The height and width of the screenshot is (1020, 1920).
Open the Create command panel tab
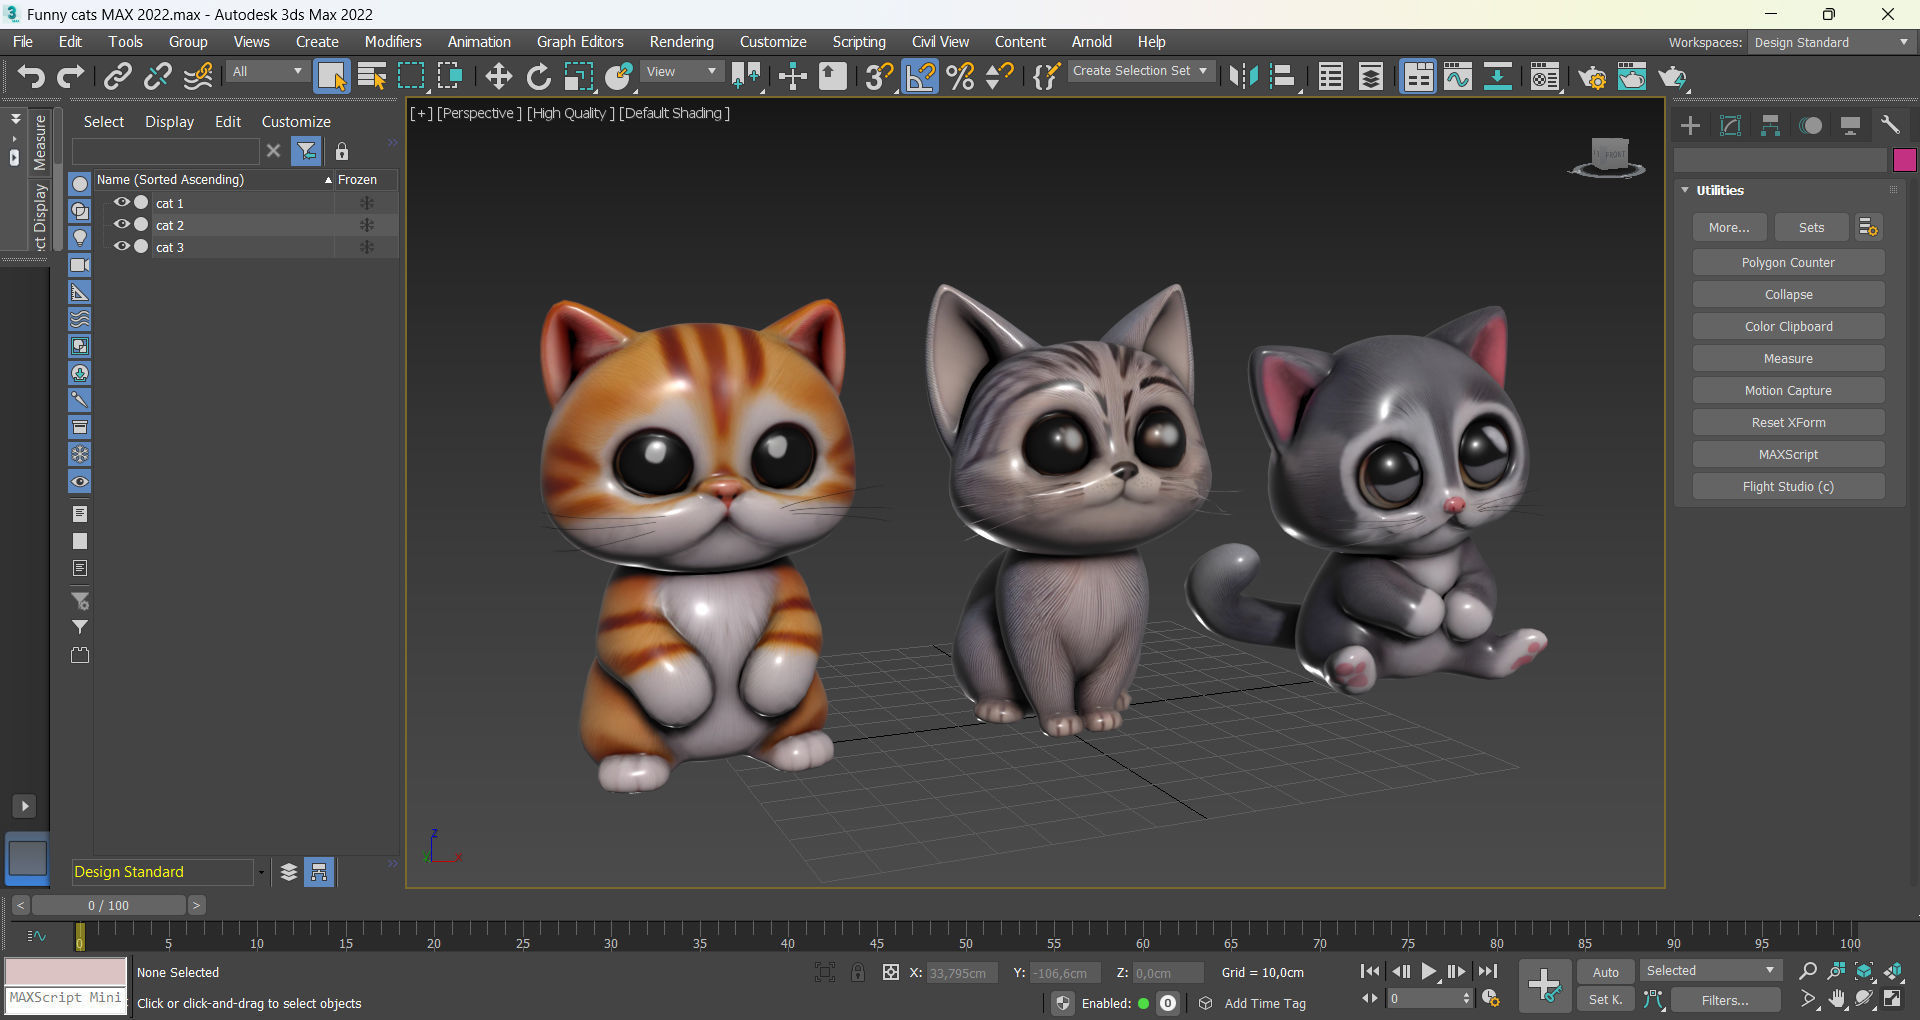(x=1690, y=125)
